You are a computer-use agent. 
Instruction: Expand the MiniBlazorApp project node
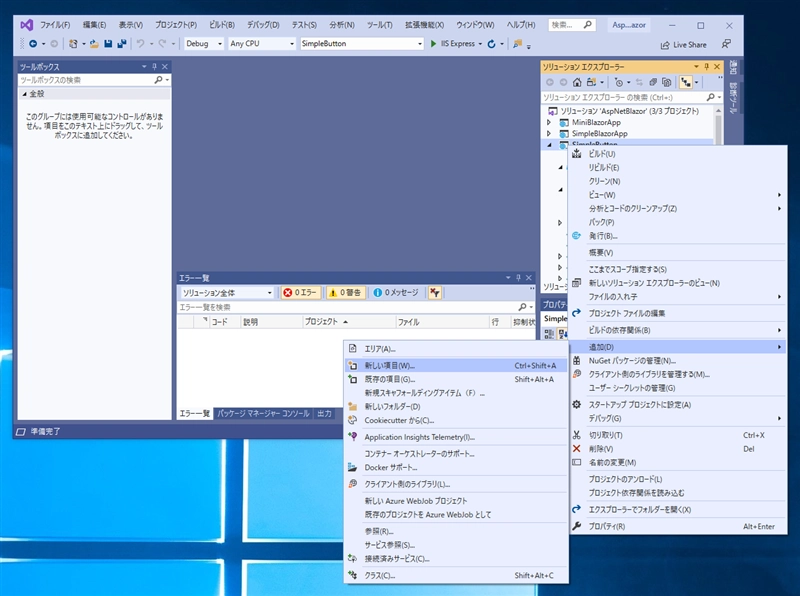(549, 122)
